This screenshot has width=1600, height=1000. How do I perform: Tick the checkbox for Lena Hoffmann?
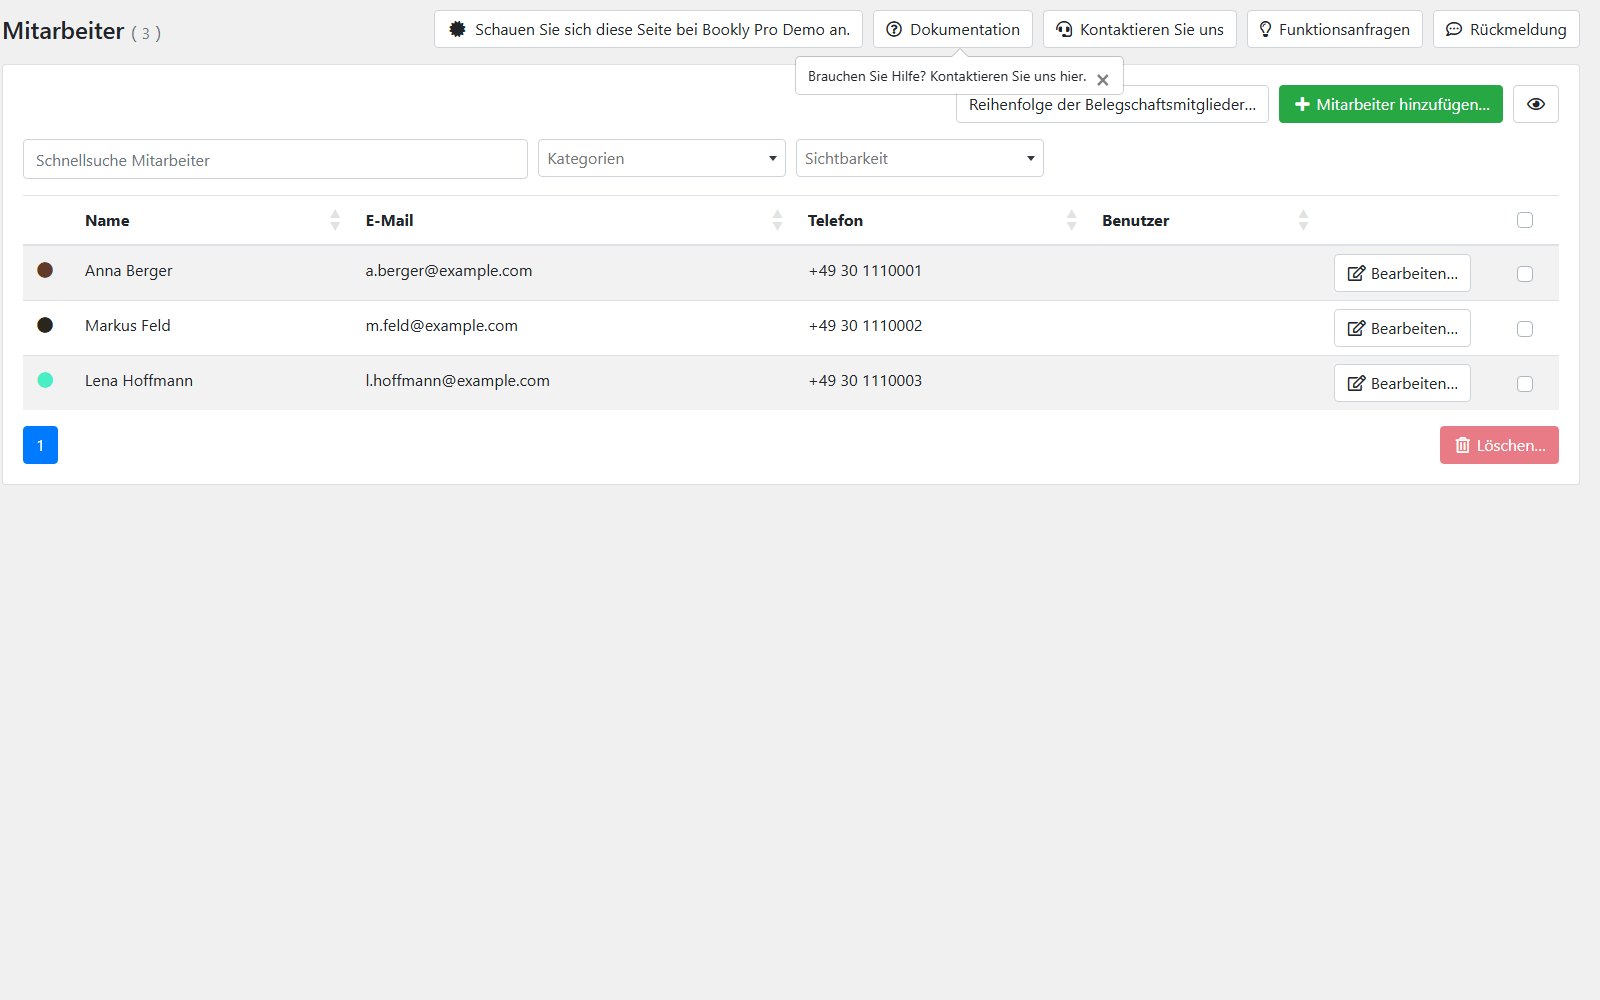point(1525,383)
